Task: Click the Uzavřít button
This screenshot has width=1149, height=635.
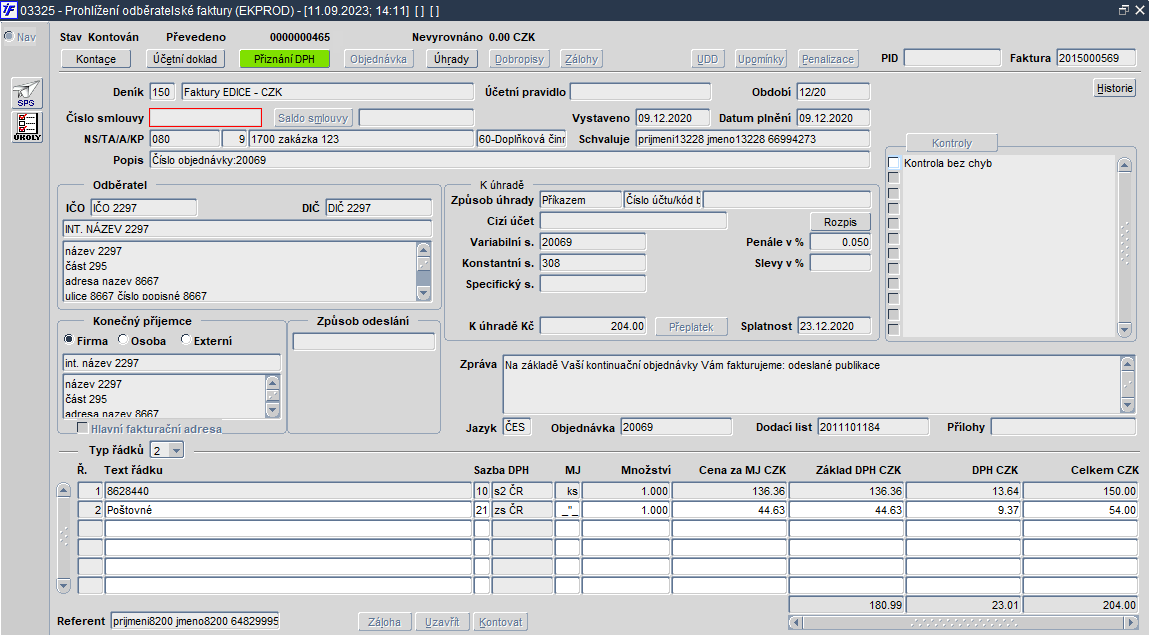Action: pos(443,622)
